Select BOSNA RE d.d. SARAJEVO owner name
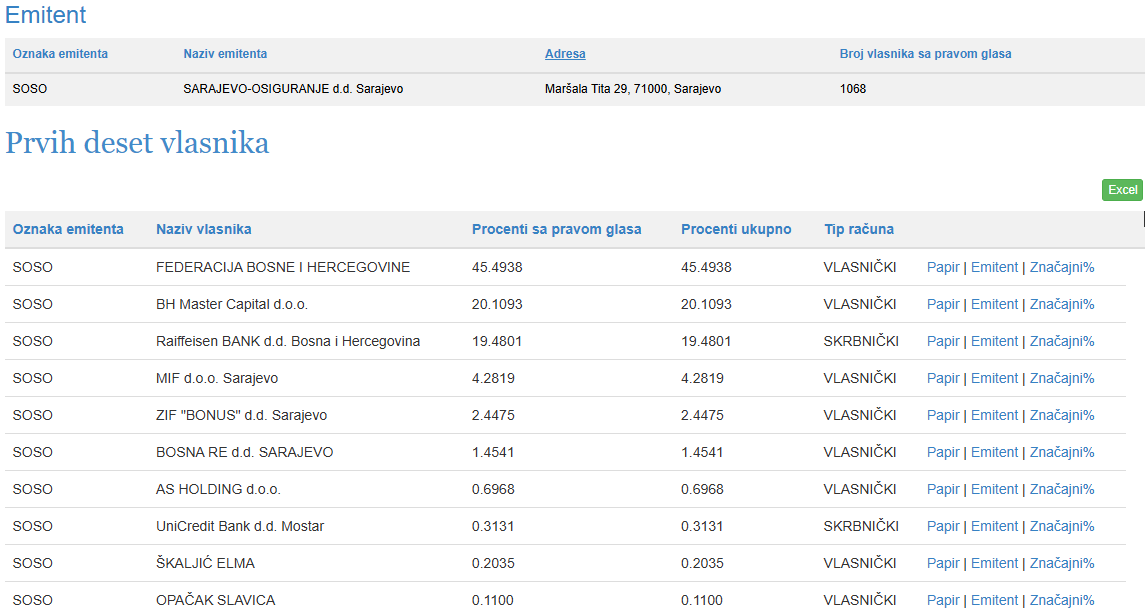Viewport: 1146px width, 611px height. [244, 452]
